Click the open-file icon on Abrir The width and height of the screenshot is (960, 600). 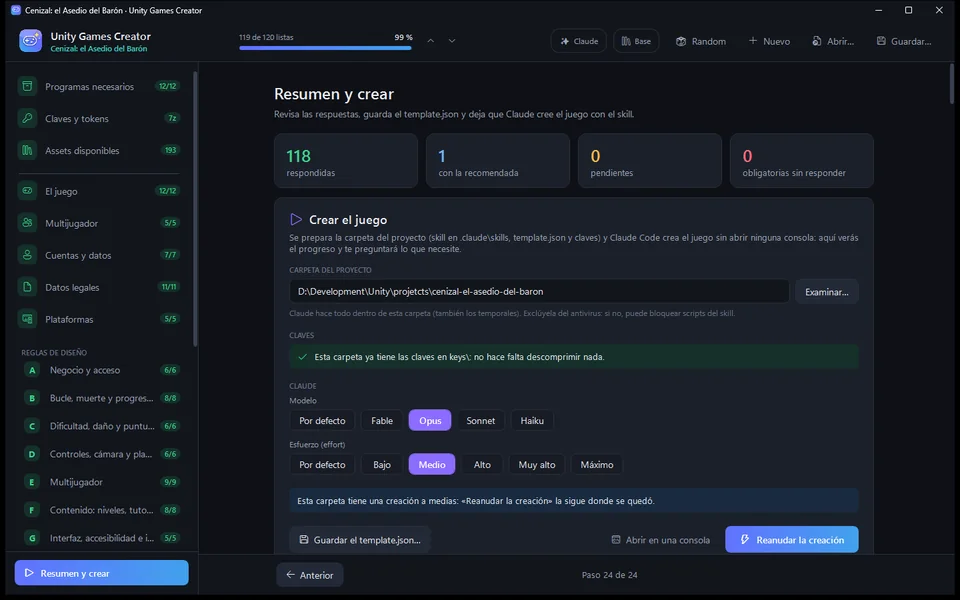point(817,41)
